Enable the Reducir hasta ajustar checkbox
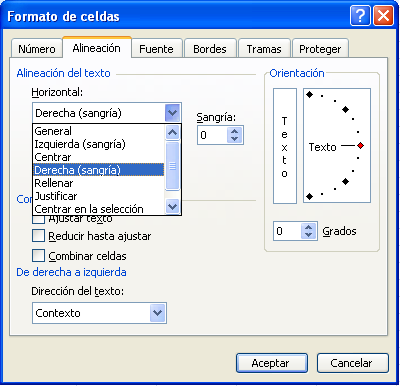 coord(38,236)
